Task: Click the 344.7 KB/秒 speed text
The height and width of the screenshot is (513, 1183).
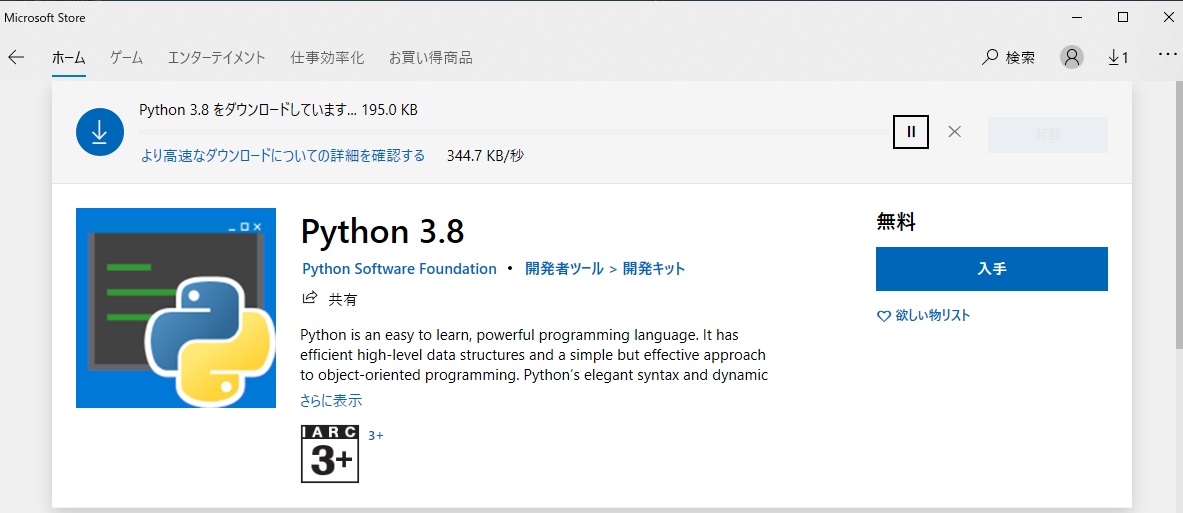Action: click(x=485, y=155)
